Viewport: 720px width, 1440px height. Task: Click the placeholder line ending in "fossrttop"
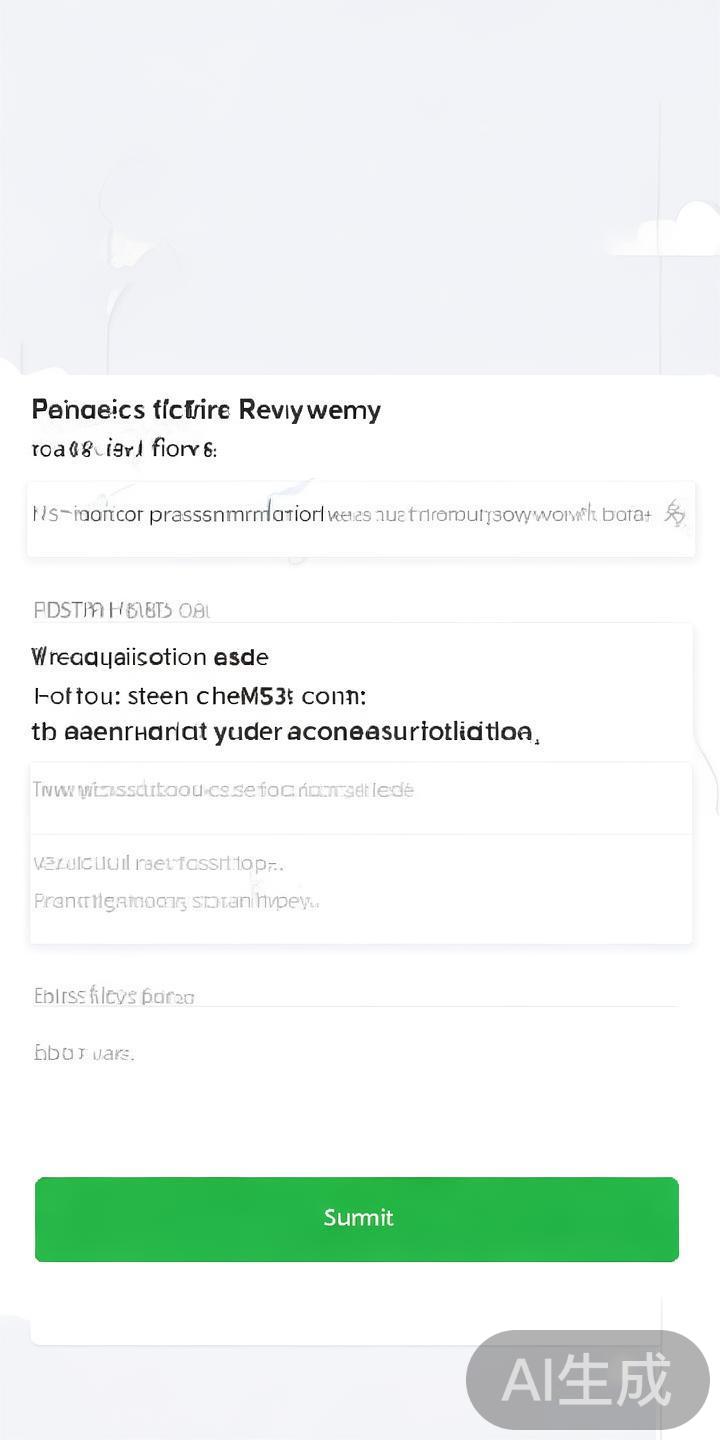tap(158, 863)
